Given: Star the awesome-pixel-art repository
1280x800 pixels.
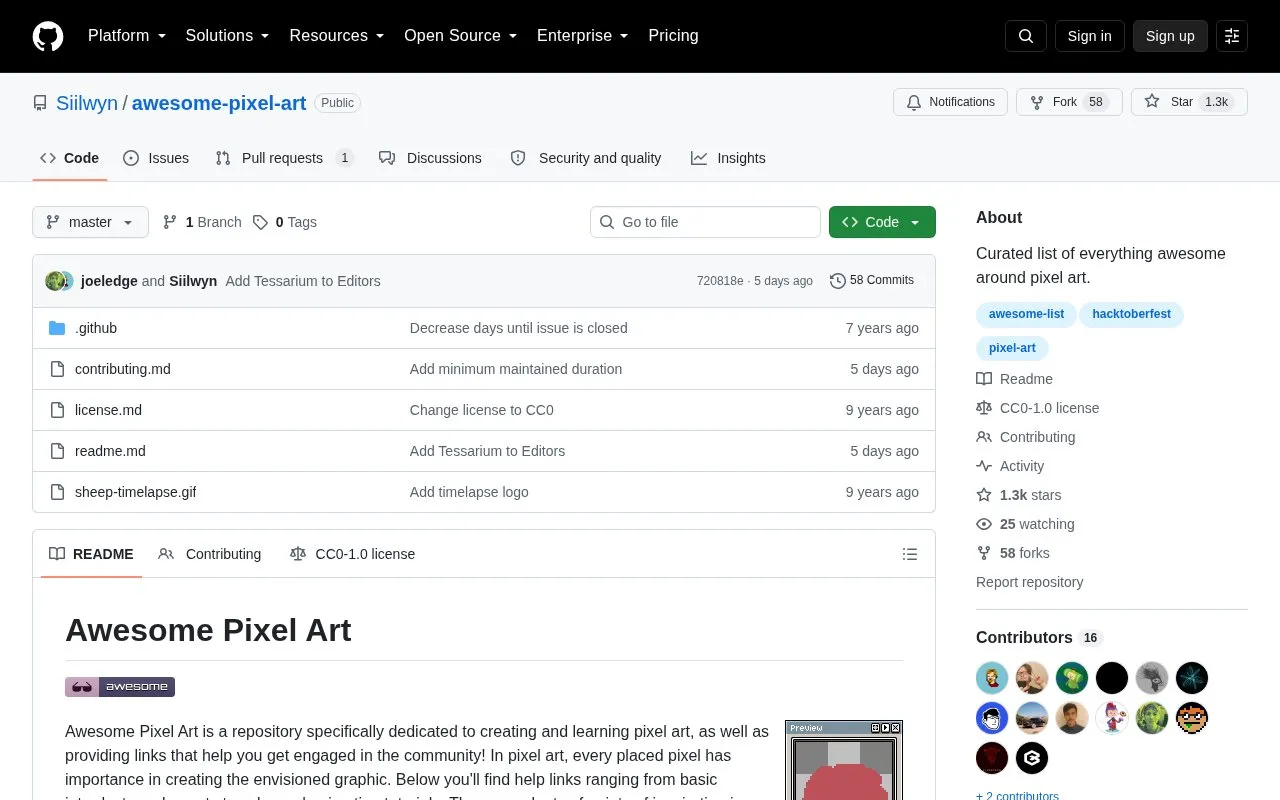Looking at the screenshot, I should click(x=1189, y=102).
